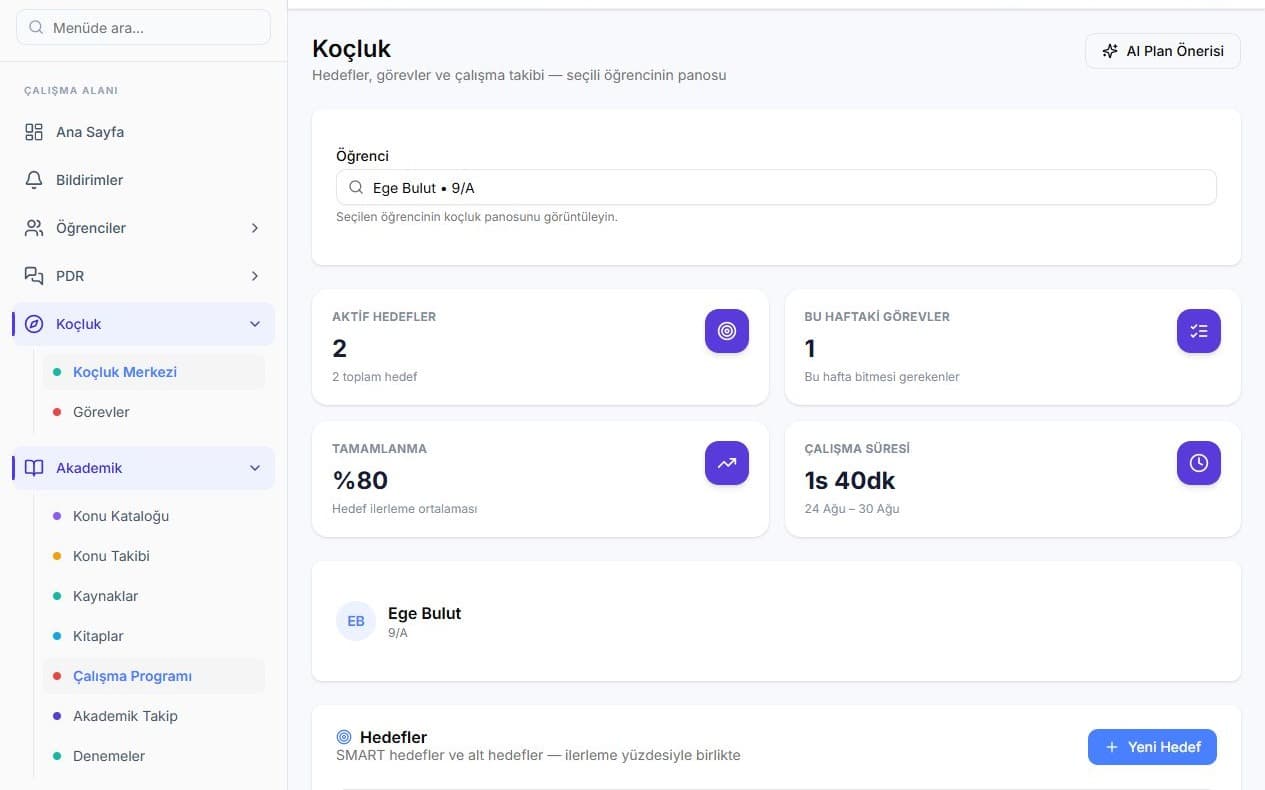Click the sparkle icon on AI Plan Önerisi
Screen dimensions: 1265x790
coord(1110,51)
